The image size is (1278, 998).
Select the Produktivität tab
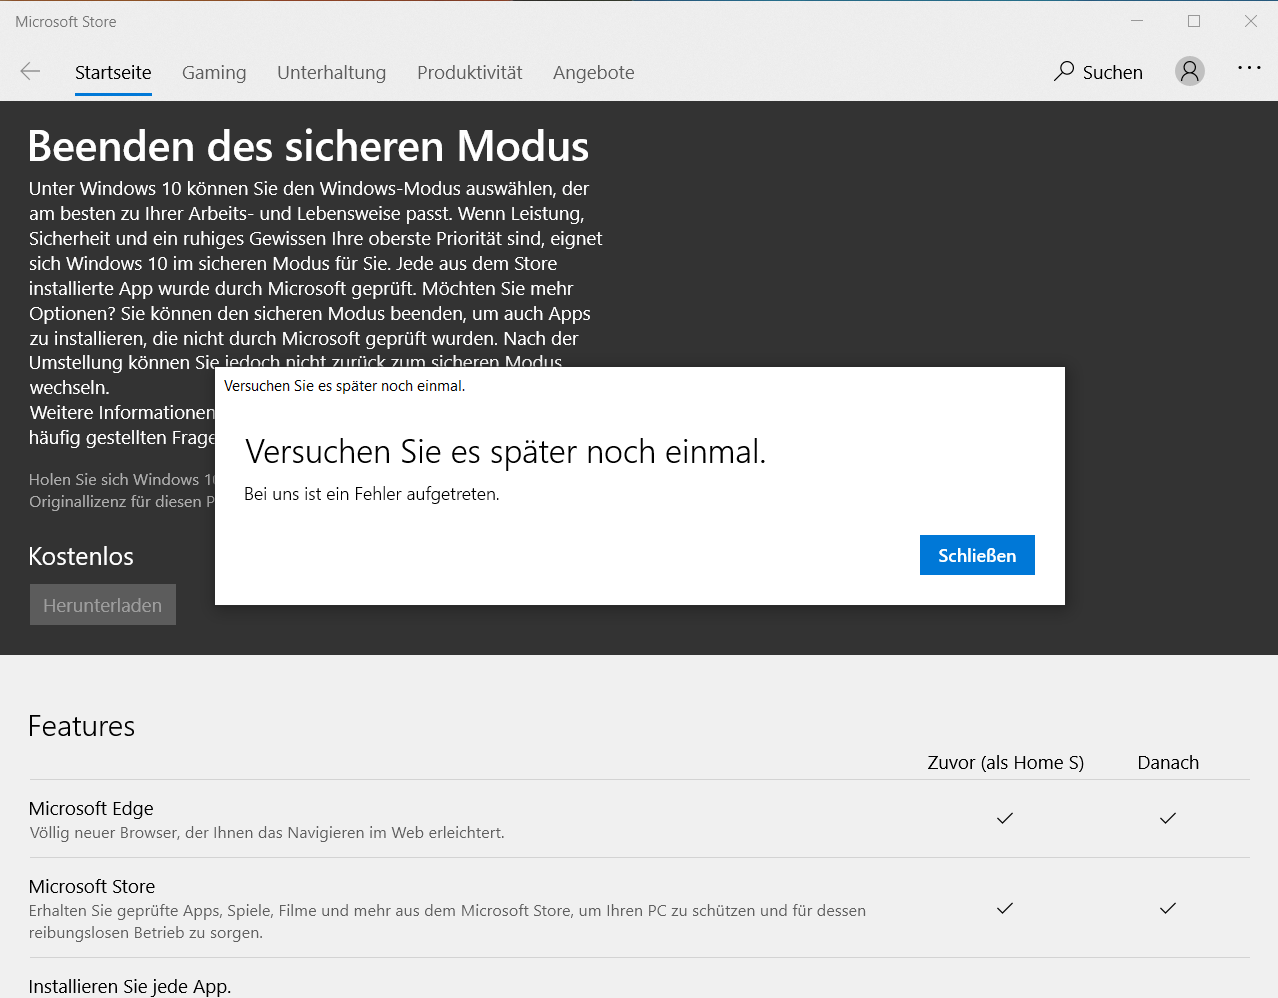[x=469, y=72]
